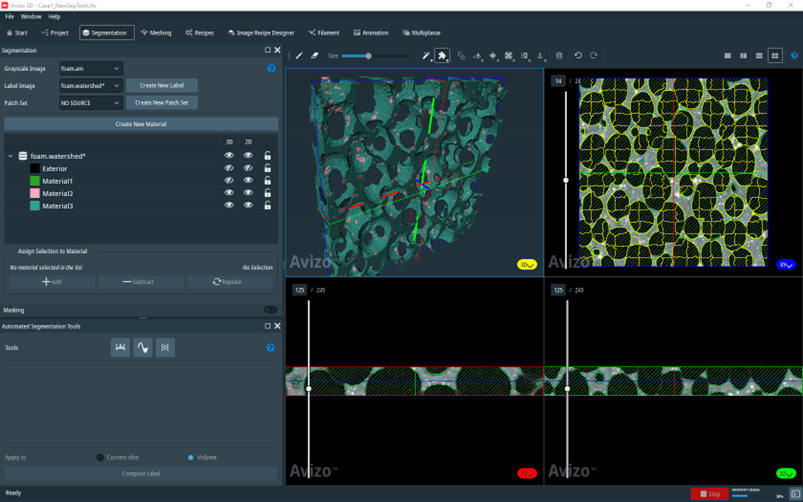Open the Grayscale Image dropdown

click(90, 69)
